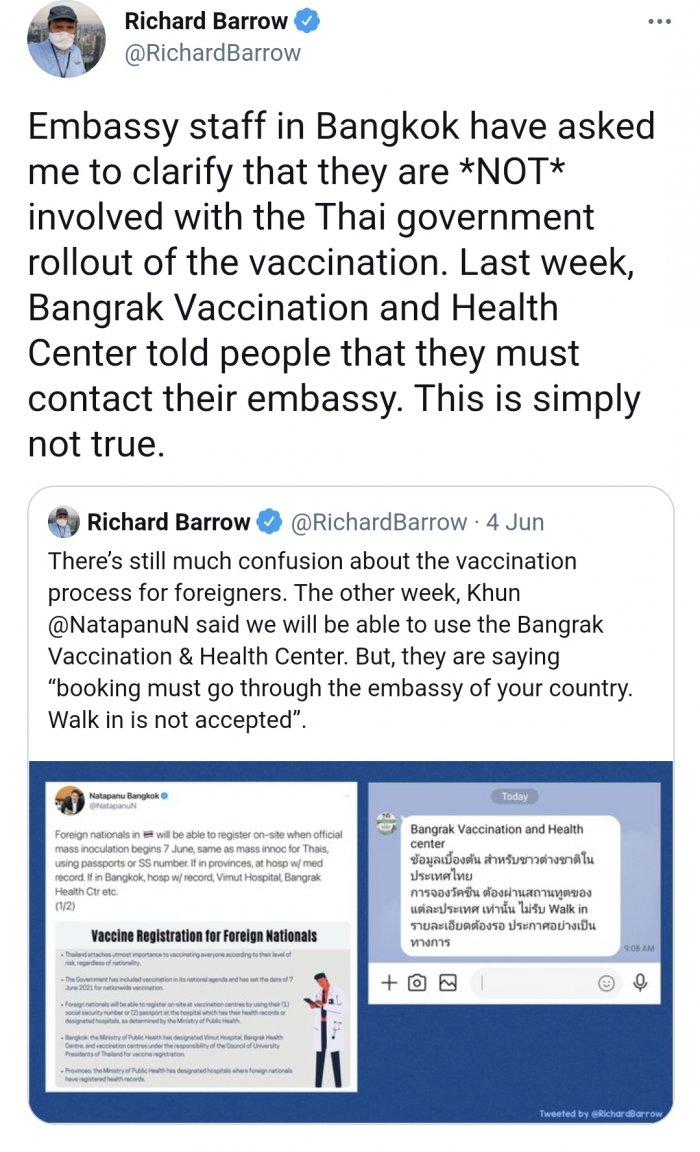Click the verified badge beside Richard Barrow
700x1152 pixels.
pos(309,21)
